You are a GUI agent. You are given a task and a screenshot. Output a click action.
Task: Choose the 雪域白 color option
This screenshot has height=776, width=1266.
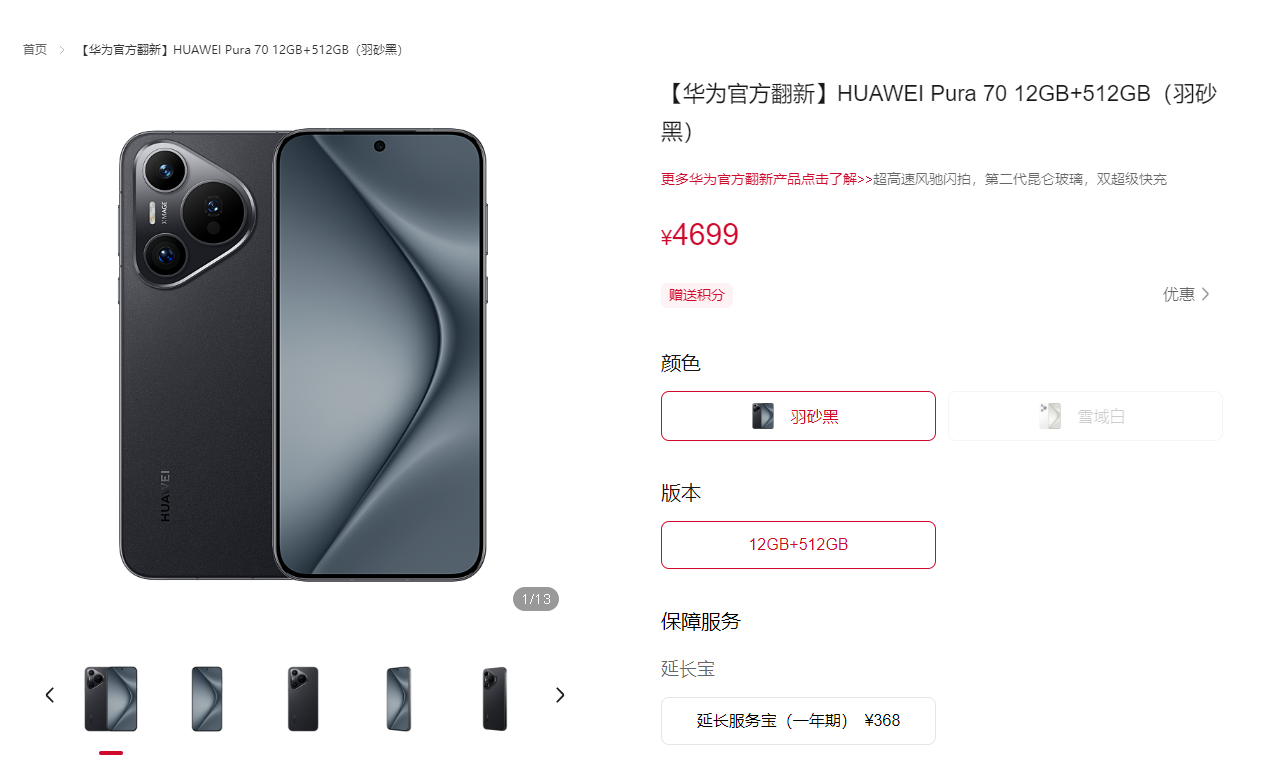[x=1085, y=416]
